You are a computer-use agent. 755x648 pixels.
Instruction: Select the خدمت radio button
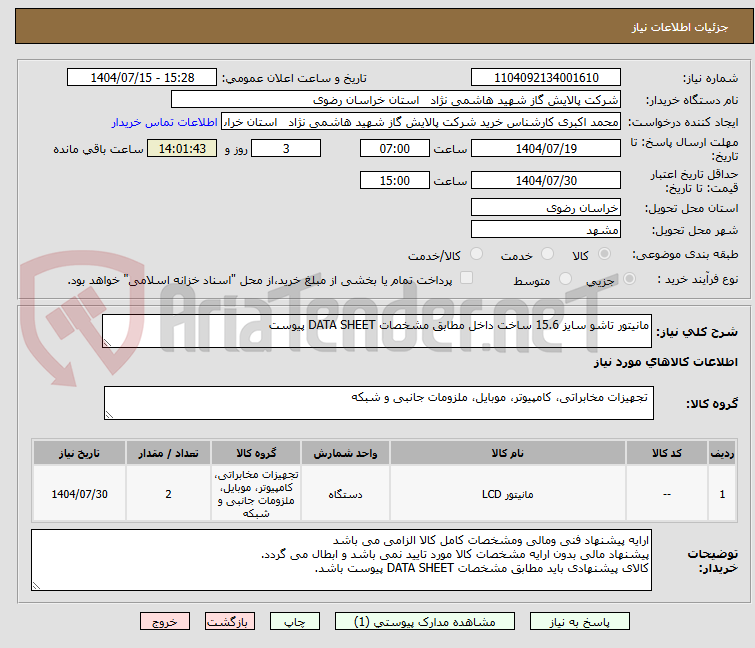click(547, 254)
